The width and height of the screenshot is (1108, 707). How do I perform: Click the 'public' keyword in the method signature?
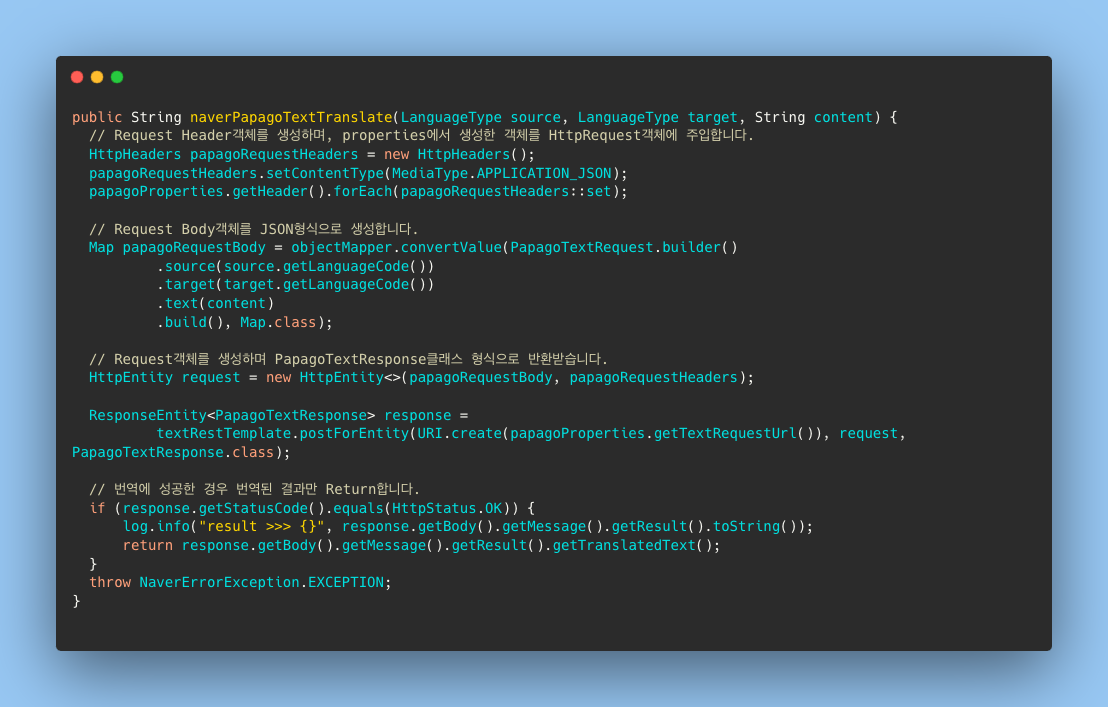pyautogui.click(x=97, y=117)
